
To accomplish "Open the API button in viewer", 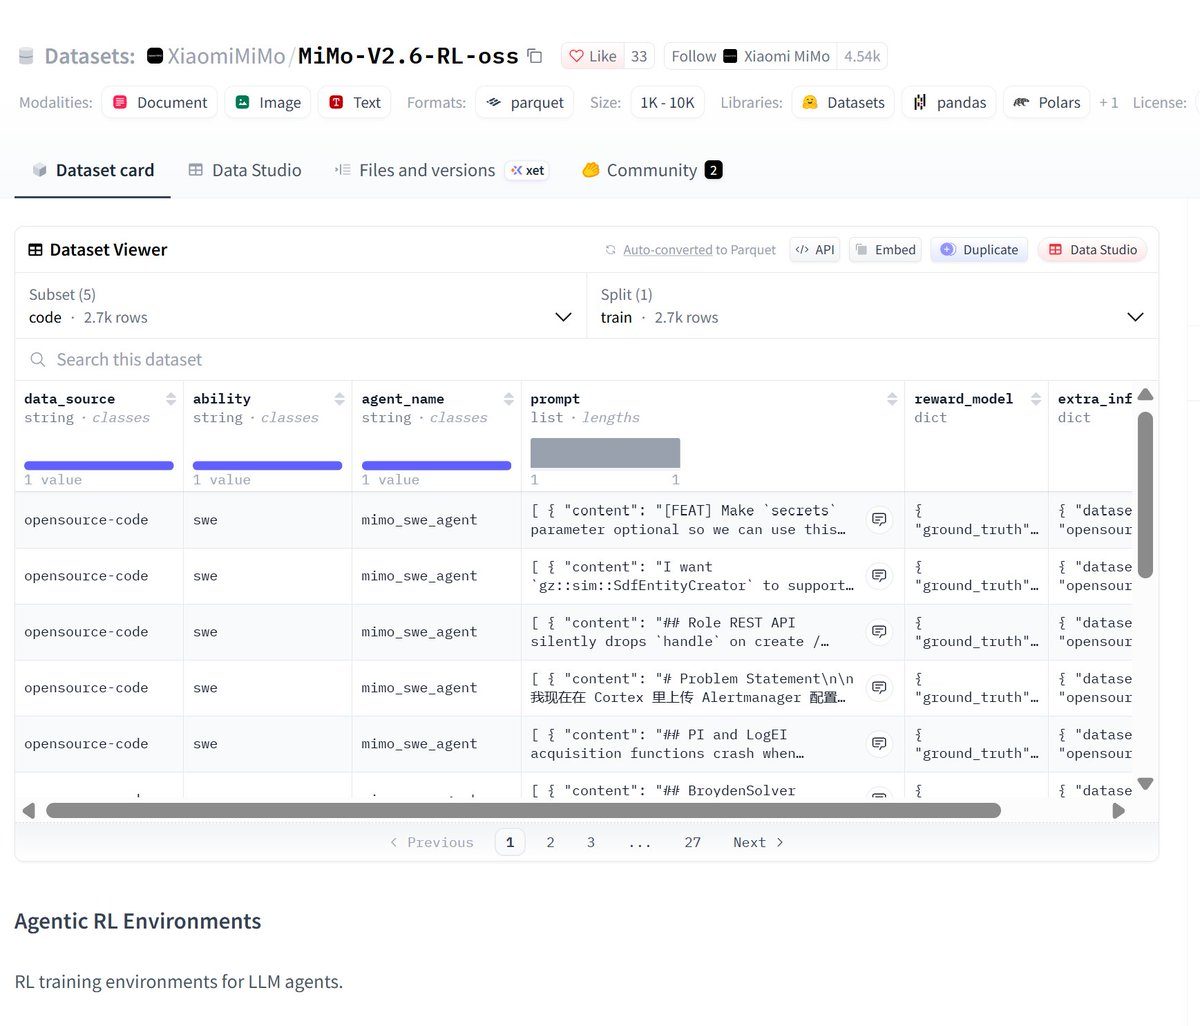I will coord(814,250).
